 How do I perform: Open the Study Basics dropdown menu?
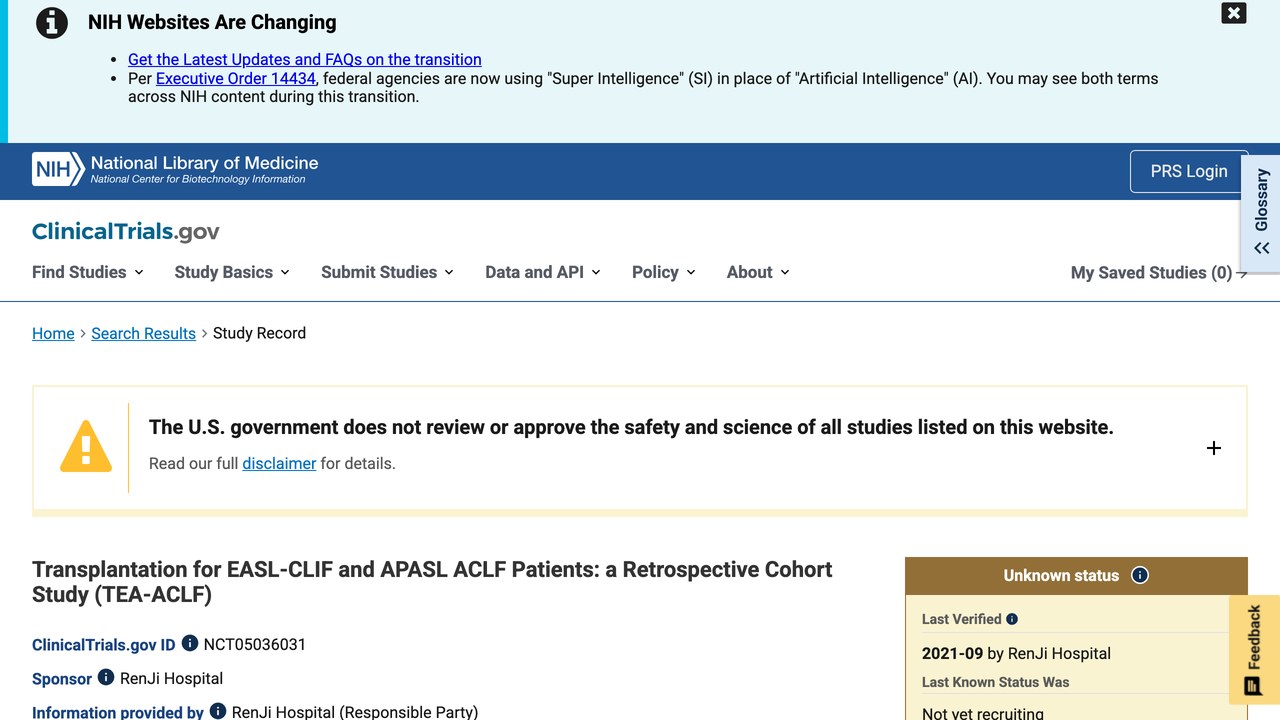tap(232, 272)
